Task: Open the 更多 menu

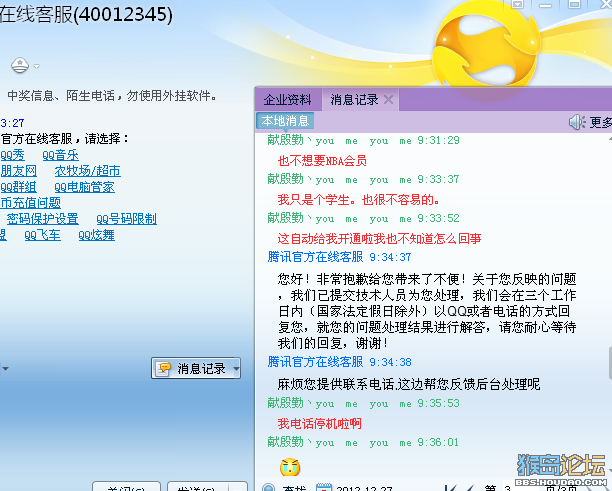Action: (600, 122)
